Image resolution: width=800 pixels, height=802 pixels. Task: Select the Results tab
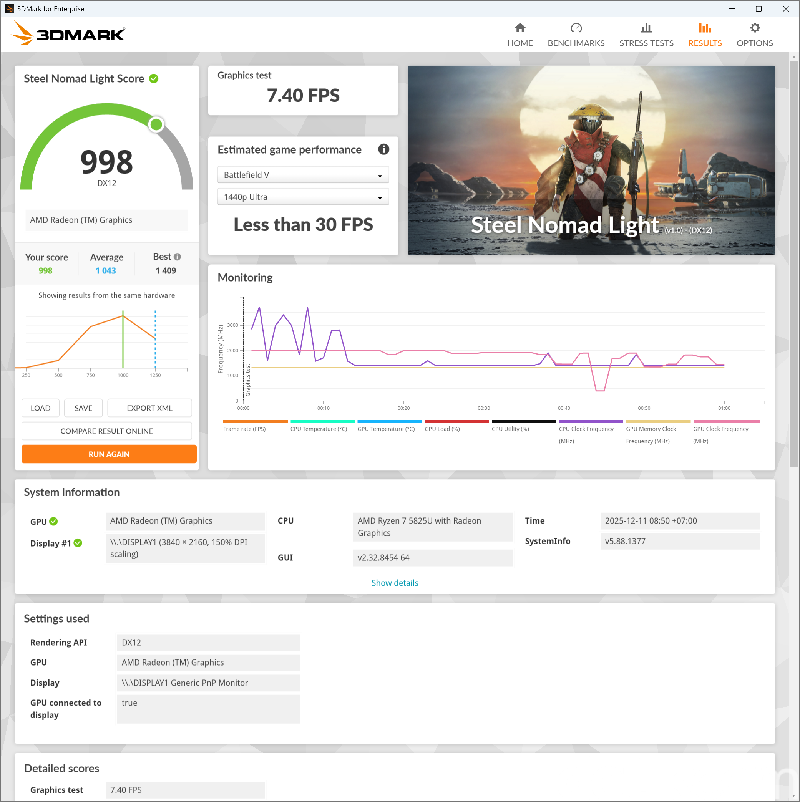point(705,32)
